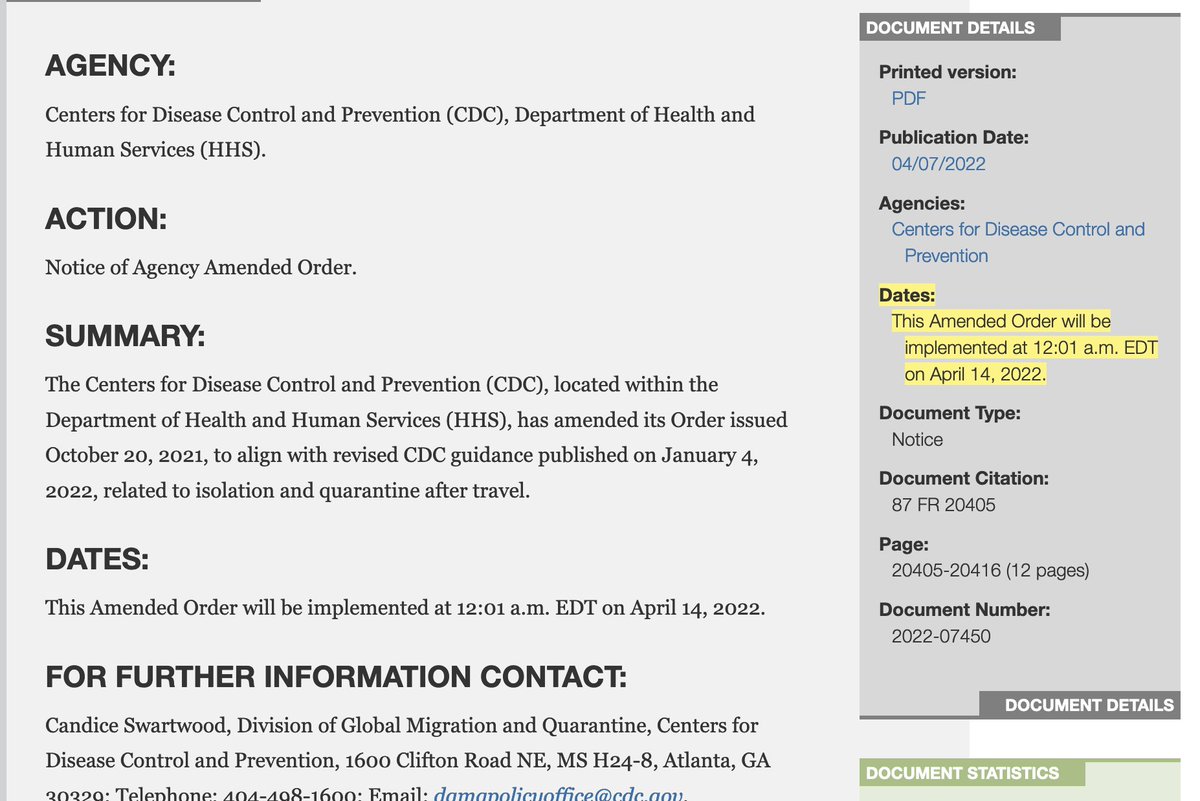Select the 'Document Citation:' label

pos(964,478)
